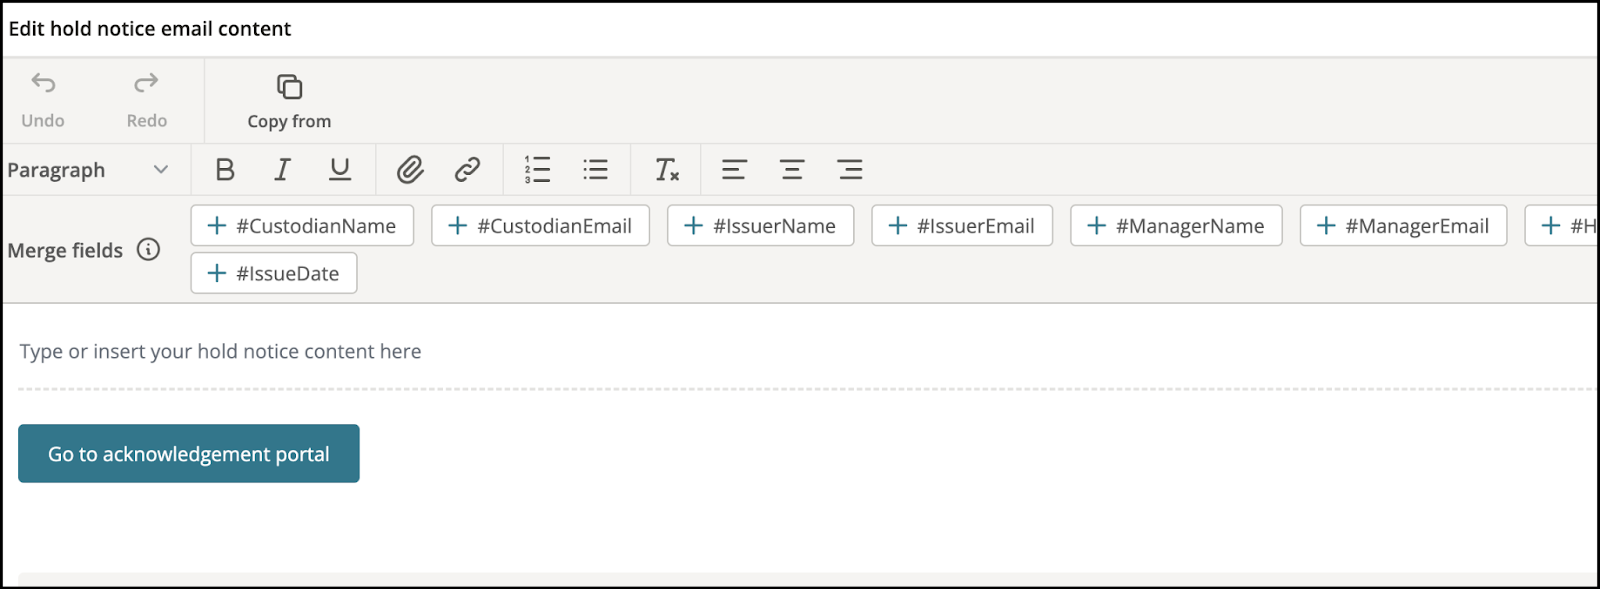The image size is (1600, 589).
Task: Center align the text
Action: (792, 170)
